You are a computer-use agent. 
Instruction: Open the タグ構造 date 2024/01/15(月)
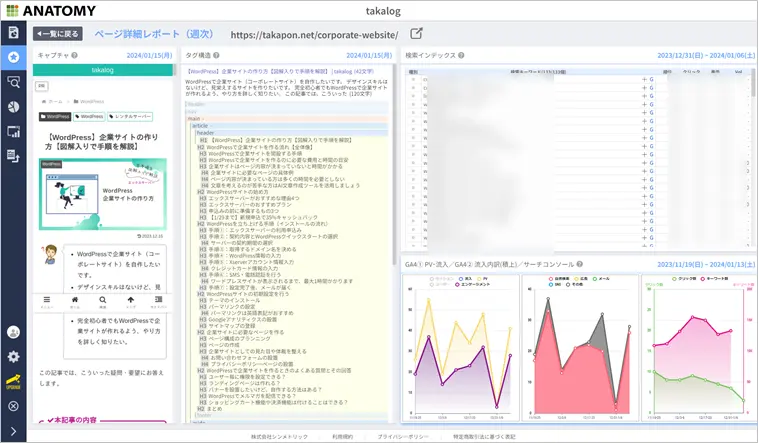click(369, 55)
